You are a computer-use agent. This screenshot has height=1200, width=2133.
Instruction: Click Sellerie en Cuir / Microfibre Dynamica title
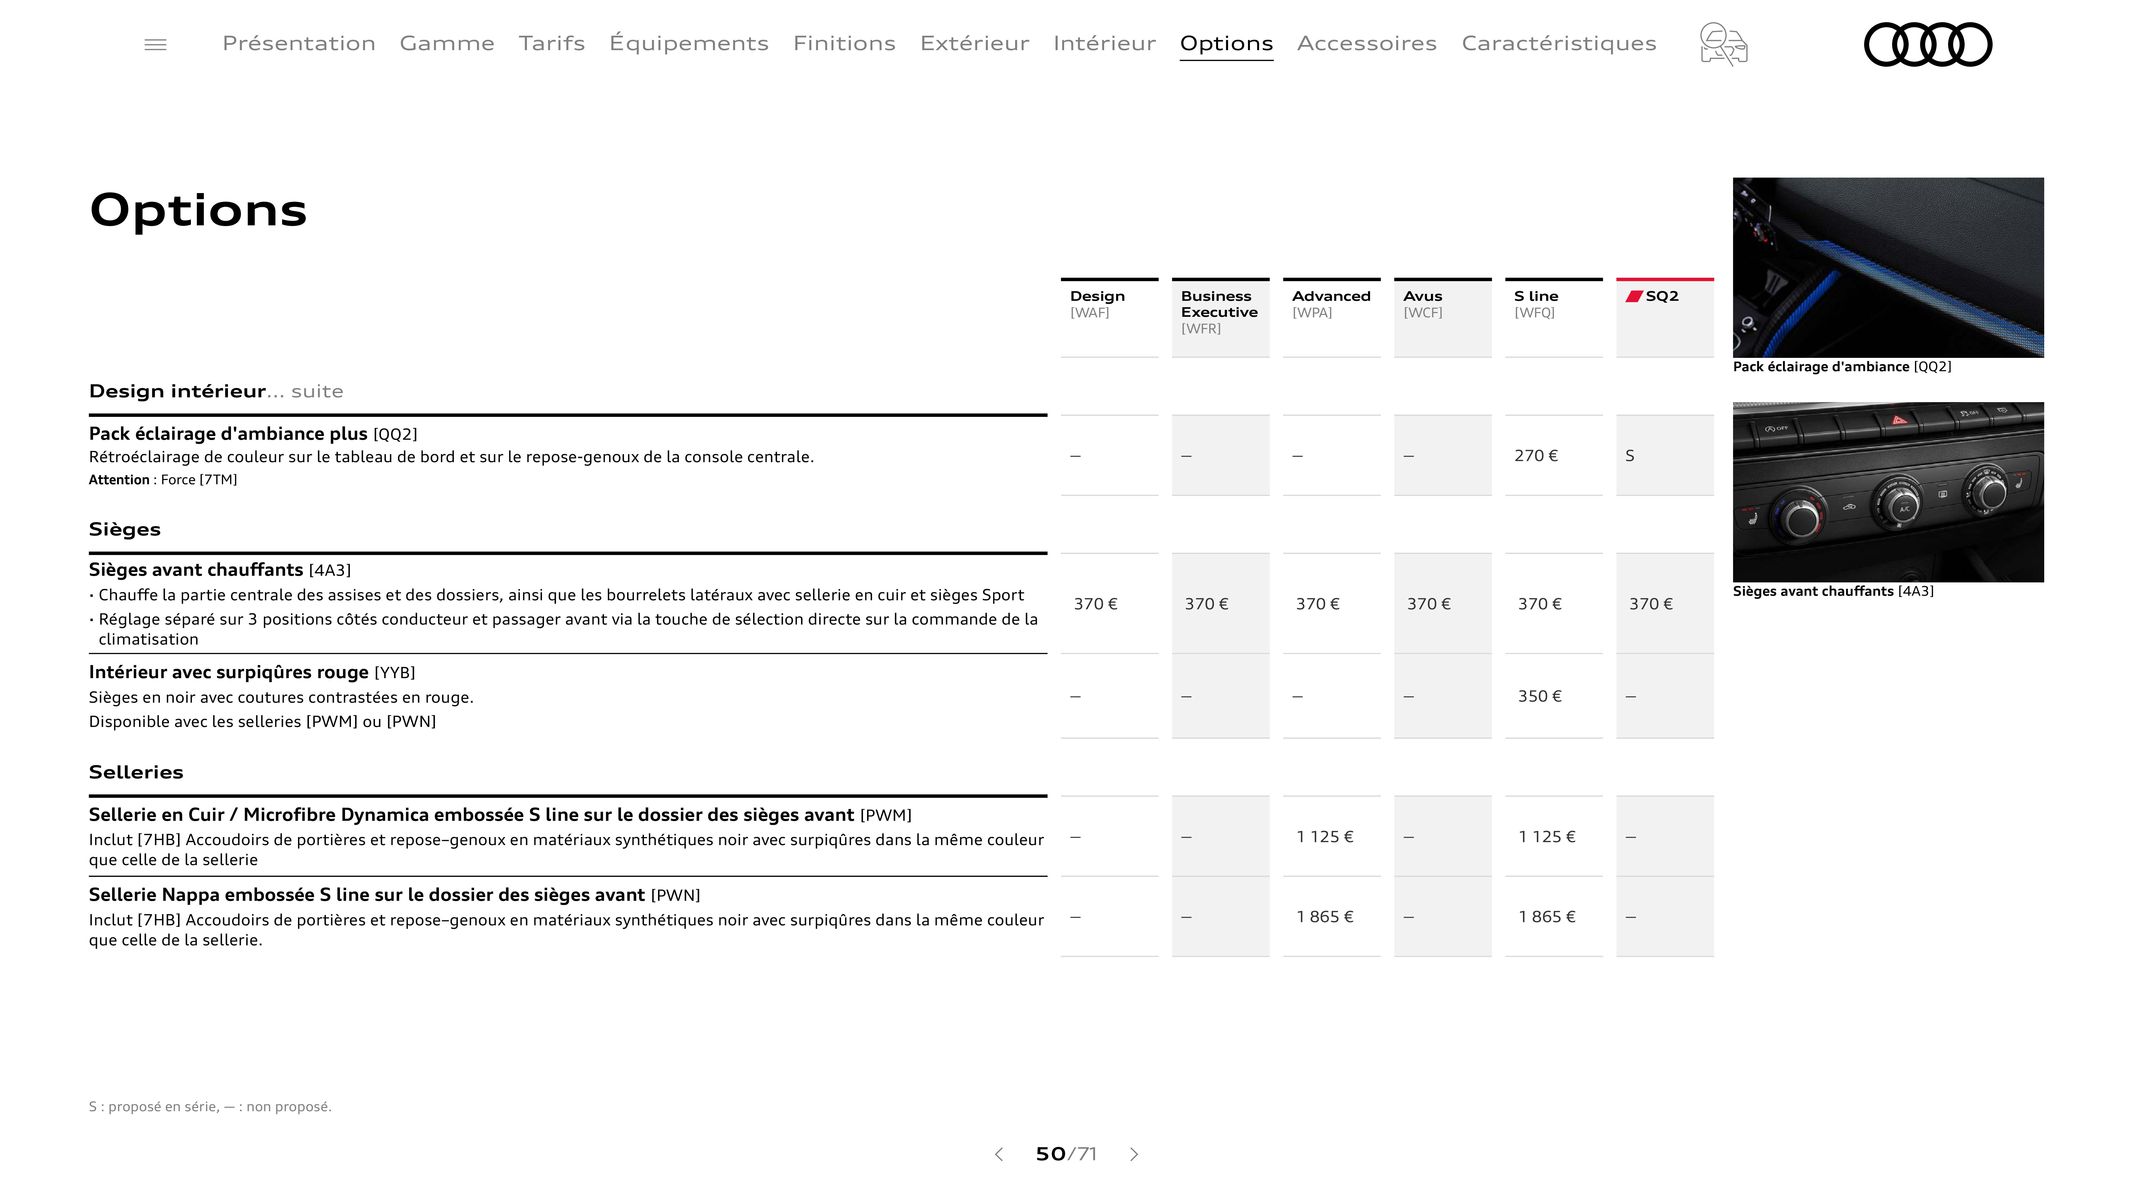[x=472, y=815]
